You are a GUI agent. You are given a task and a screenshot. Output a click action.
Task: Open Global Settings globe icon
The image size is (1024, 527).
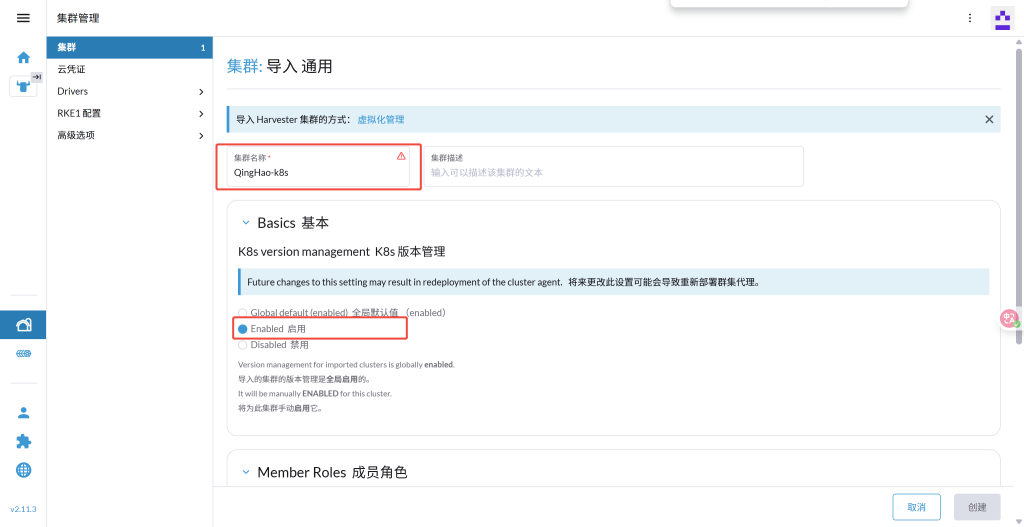point(23,470)
